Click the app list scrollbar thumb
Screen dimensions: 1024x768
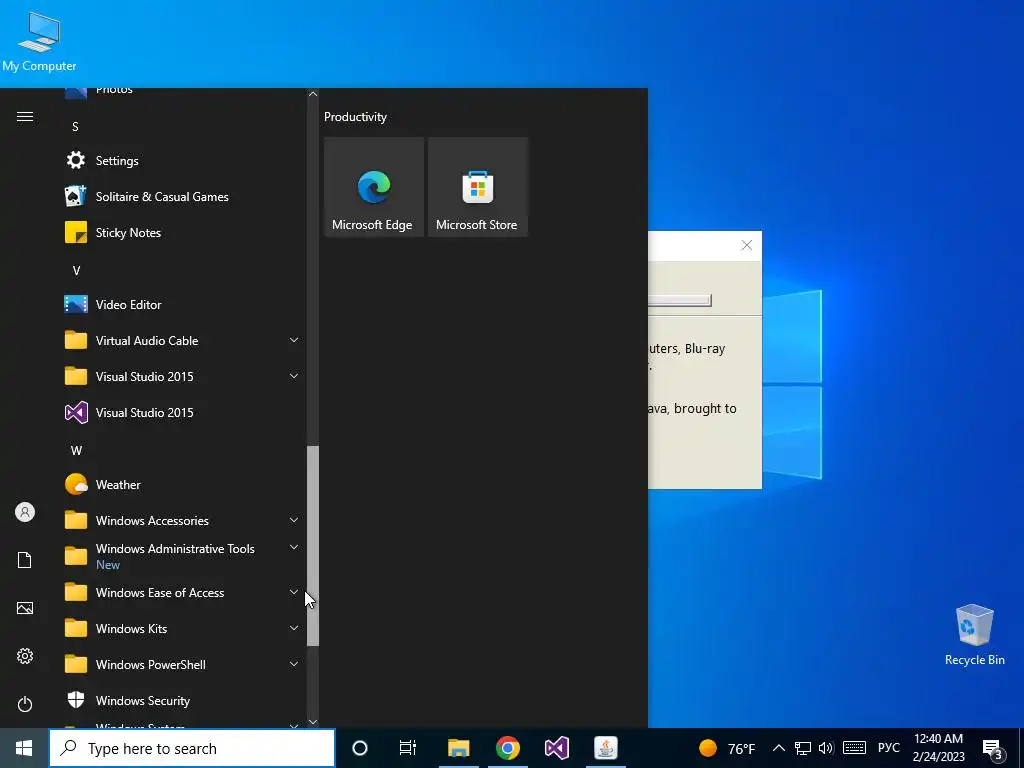tap(313, 546)
